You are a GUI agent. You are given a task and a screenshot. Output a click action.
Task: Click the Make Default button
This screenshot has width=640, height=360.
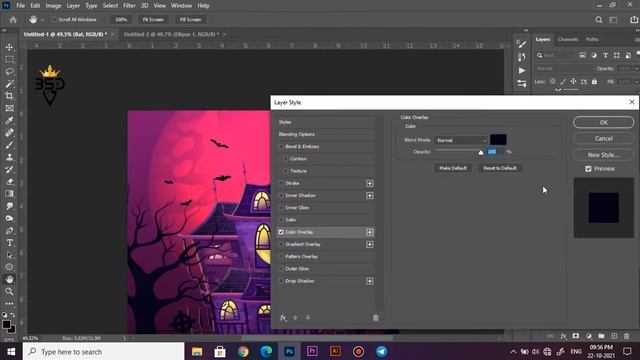click(453, 168)
